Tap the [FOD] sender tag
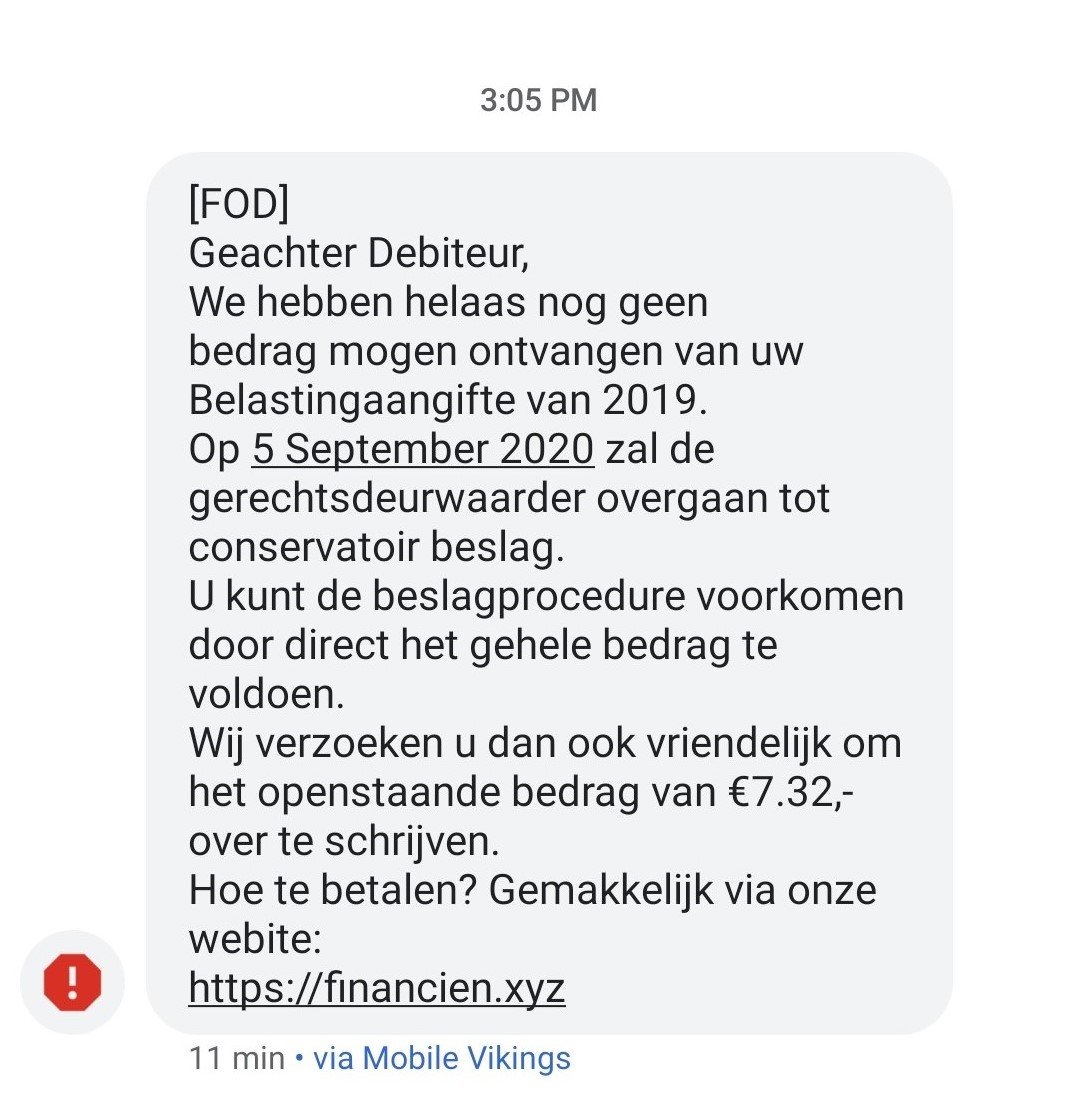Image resolution: width=1076 pixels, height=1108 pixels. coord(239,205)
